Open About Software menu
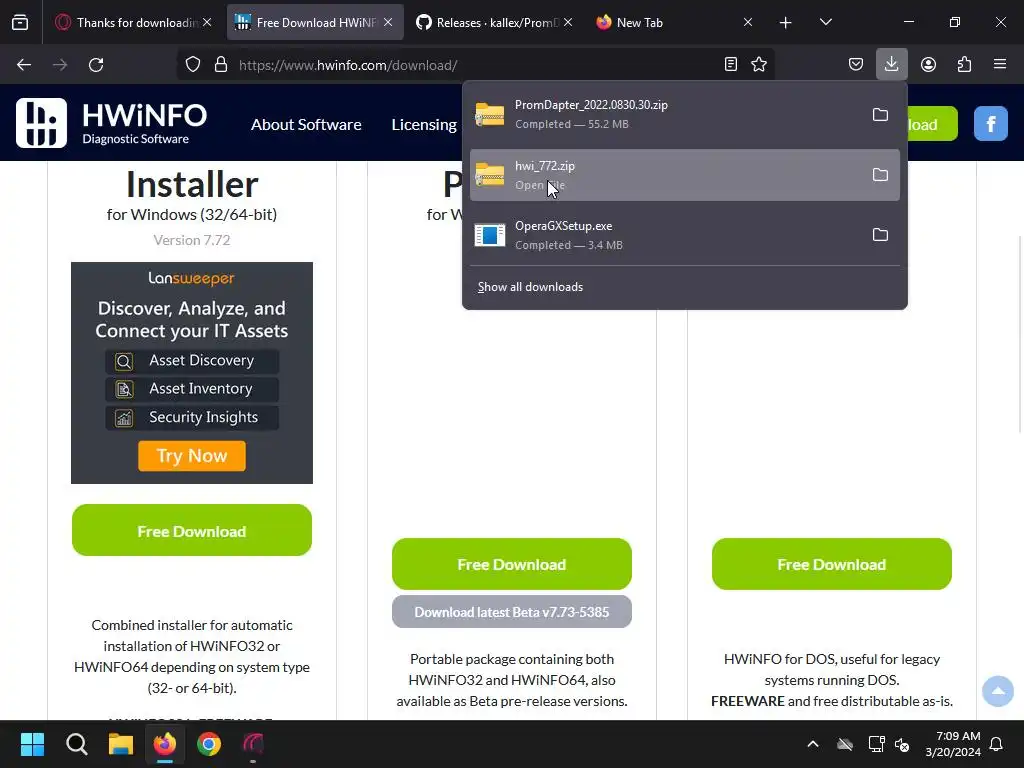This screenshot has width=1024, height=768. click(x=306, y=124)
